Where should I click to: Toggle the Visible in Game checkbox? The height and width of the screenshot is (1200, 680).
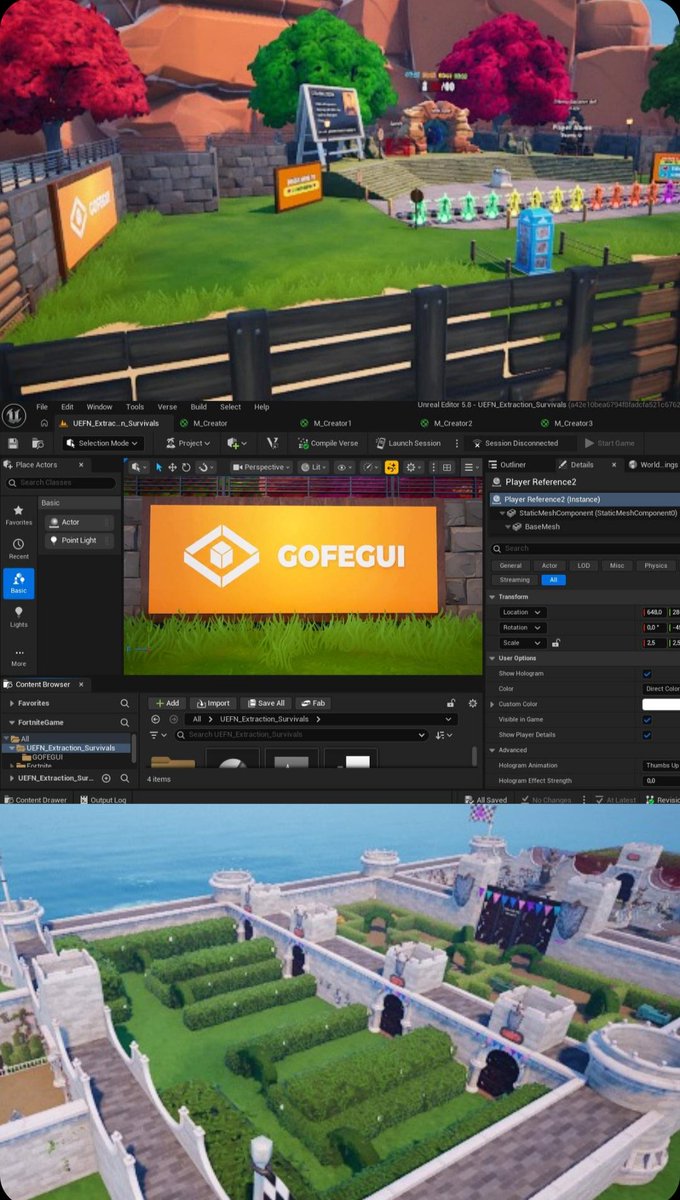[x=647, y=719]
